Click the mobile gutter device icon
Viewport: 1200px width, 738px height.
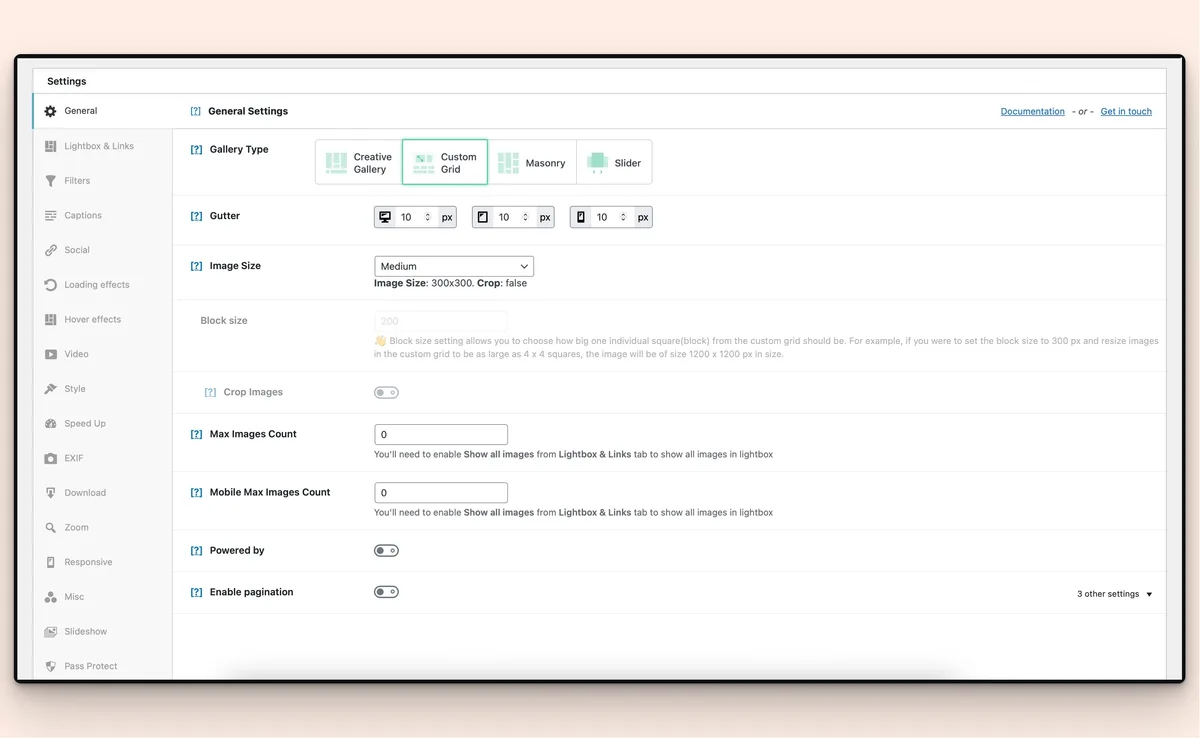[x=581, y=217]
